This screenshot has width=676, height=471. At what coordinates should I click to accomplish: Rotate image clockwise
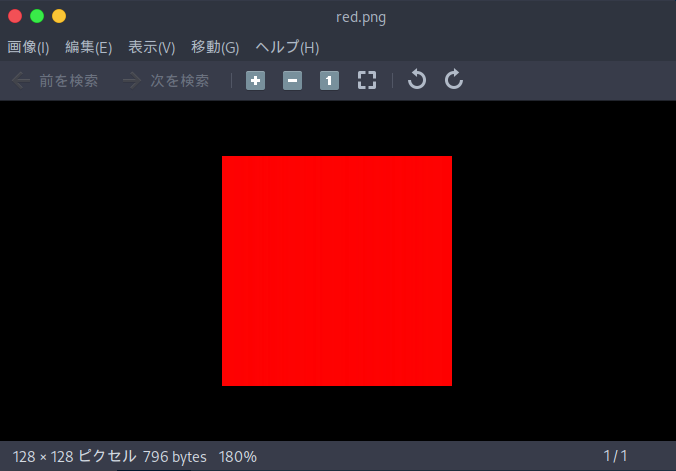pos(454,81)
